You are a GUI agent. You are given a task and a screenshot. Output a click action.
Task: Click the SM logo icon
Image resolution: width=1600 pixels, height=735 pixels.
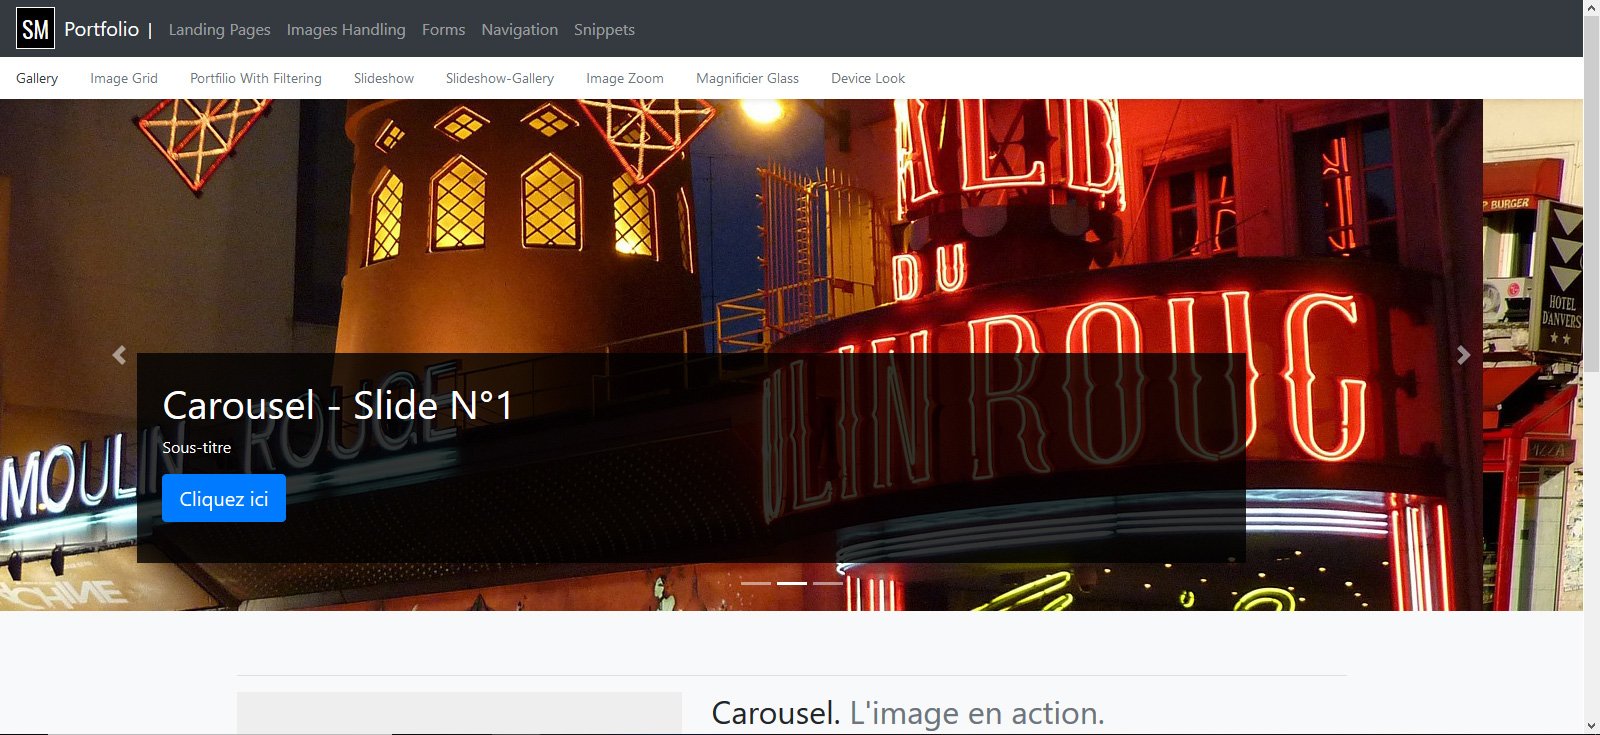pos(35,29)
